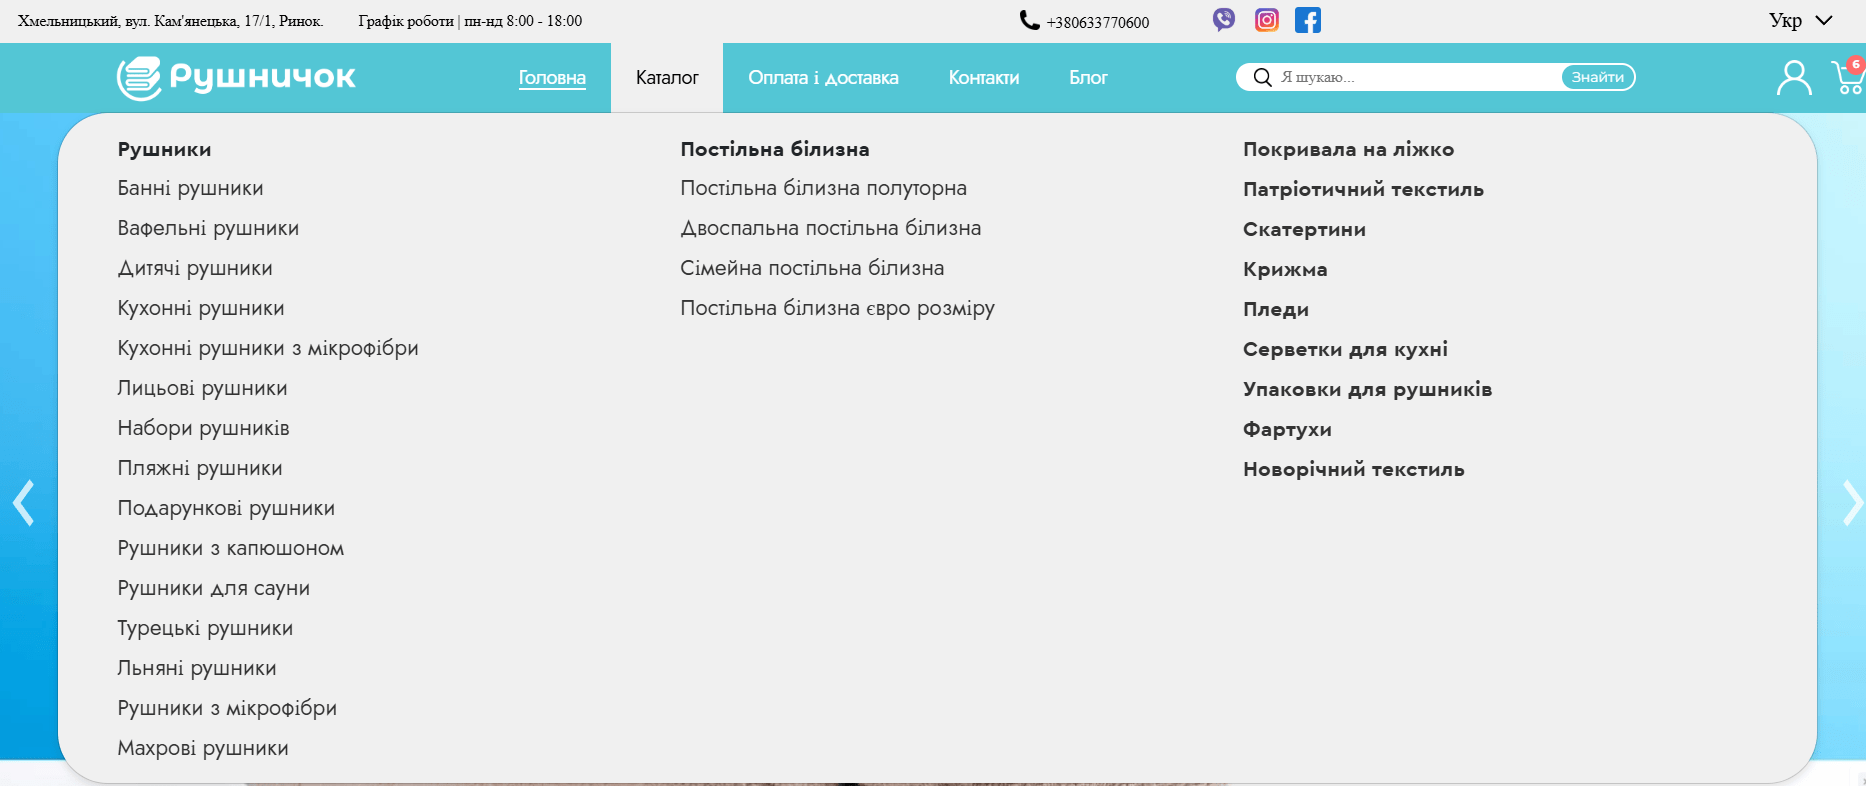
Task: Open the user account profile icon
Action: pyautogui.click(x=1793, y=77)
